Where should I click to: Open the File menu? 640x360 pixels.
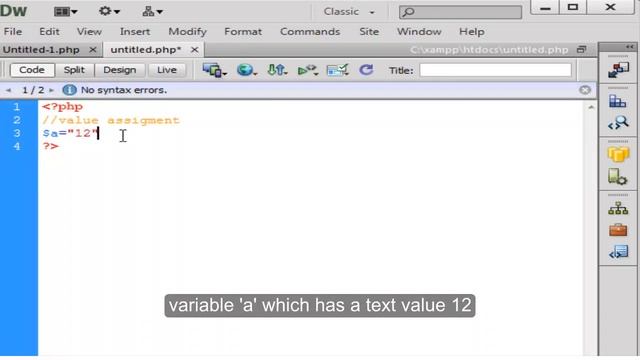(x=13, y=31)
